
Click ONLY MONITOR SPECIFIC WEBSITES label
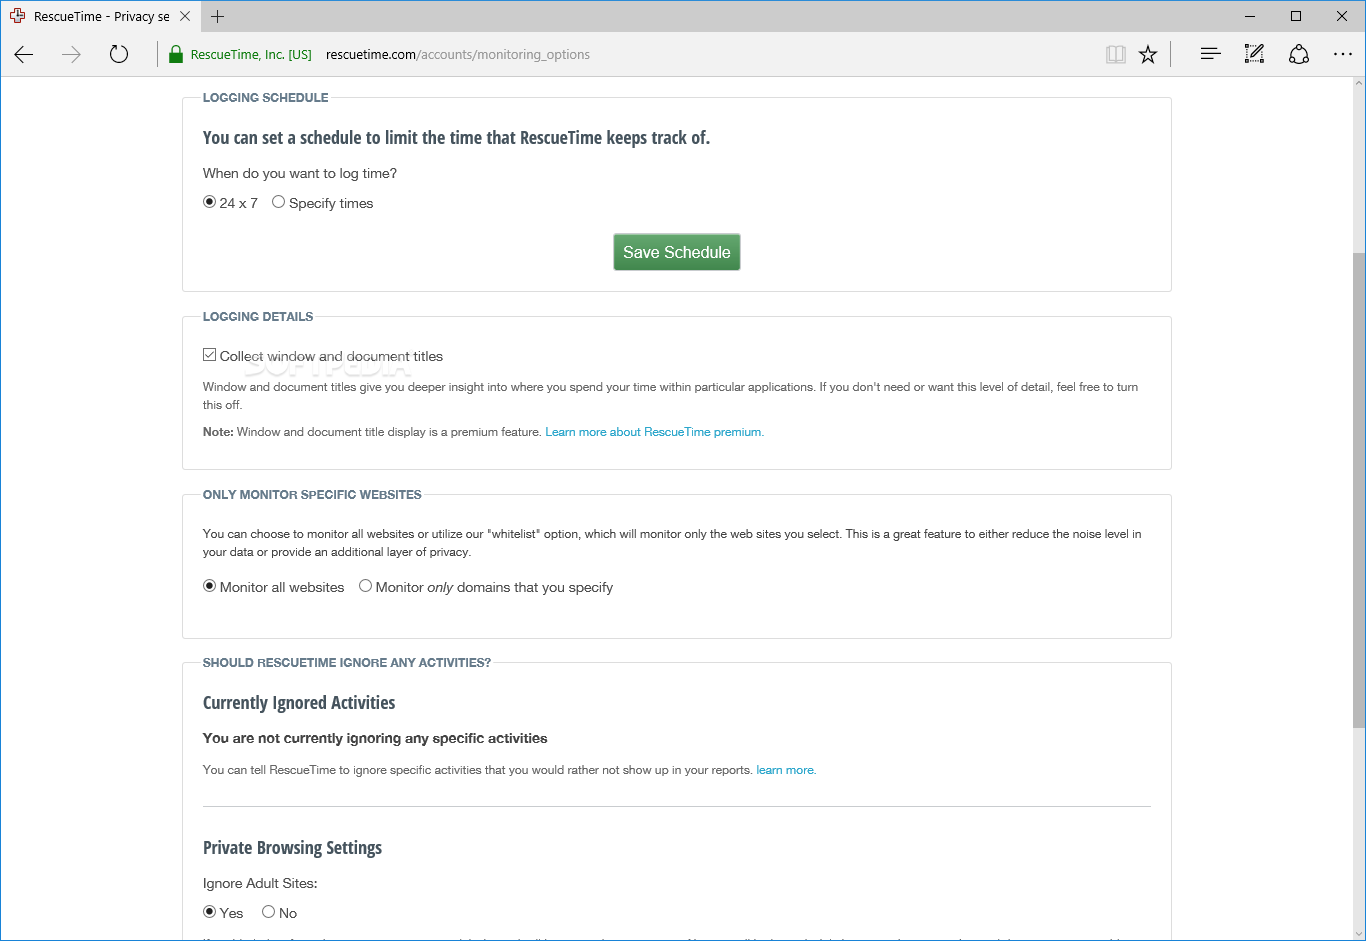pyautogui.click(x=312, y=495)
